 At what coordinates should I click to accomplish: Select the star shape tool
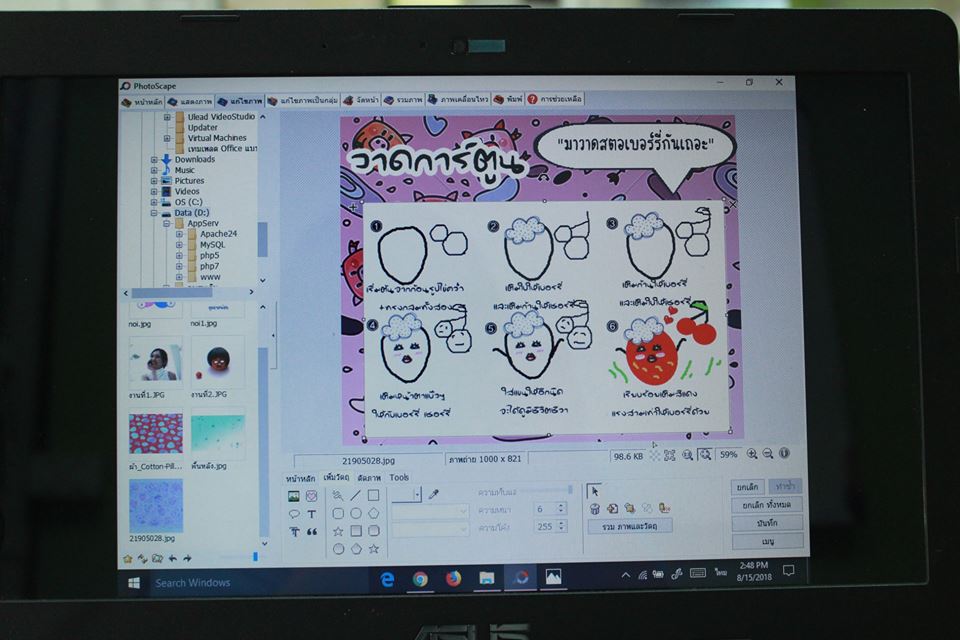point(338,531)
